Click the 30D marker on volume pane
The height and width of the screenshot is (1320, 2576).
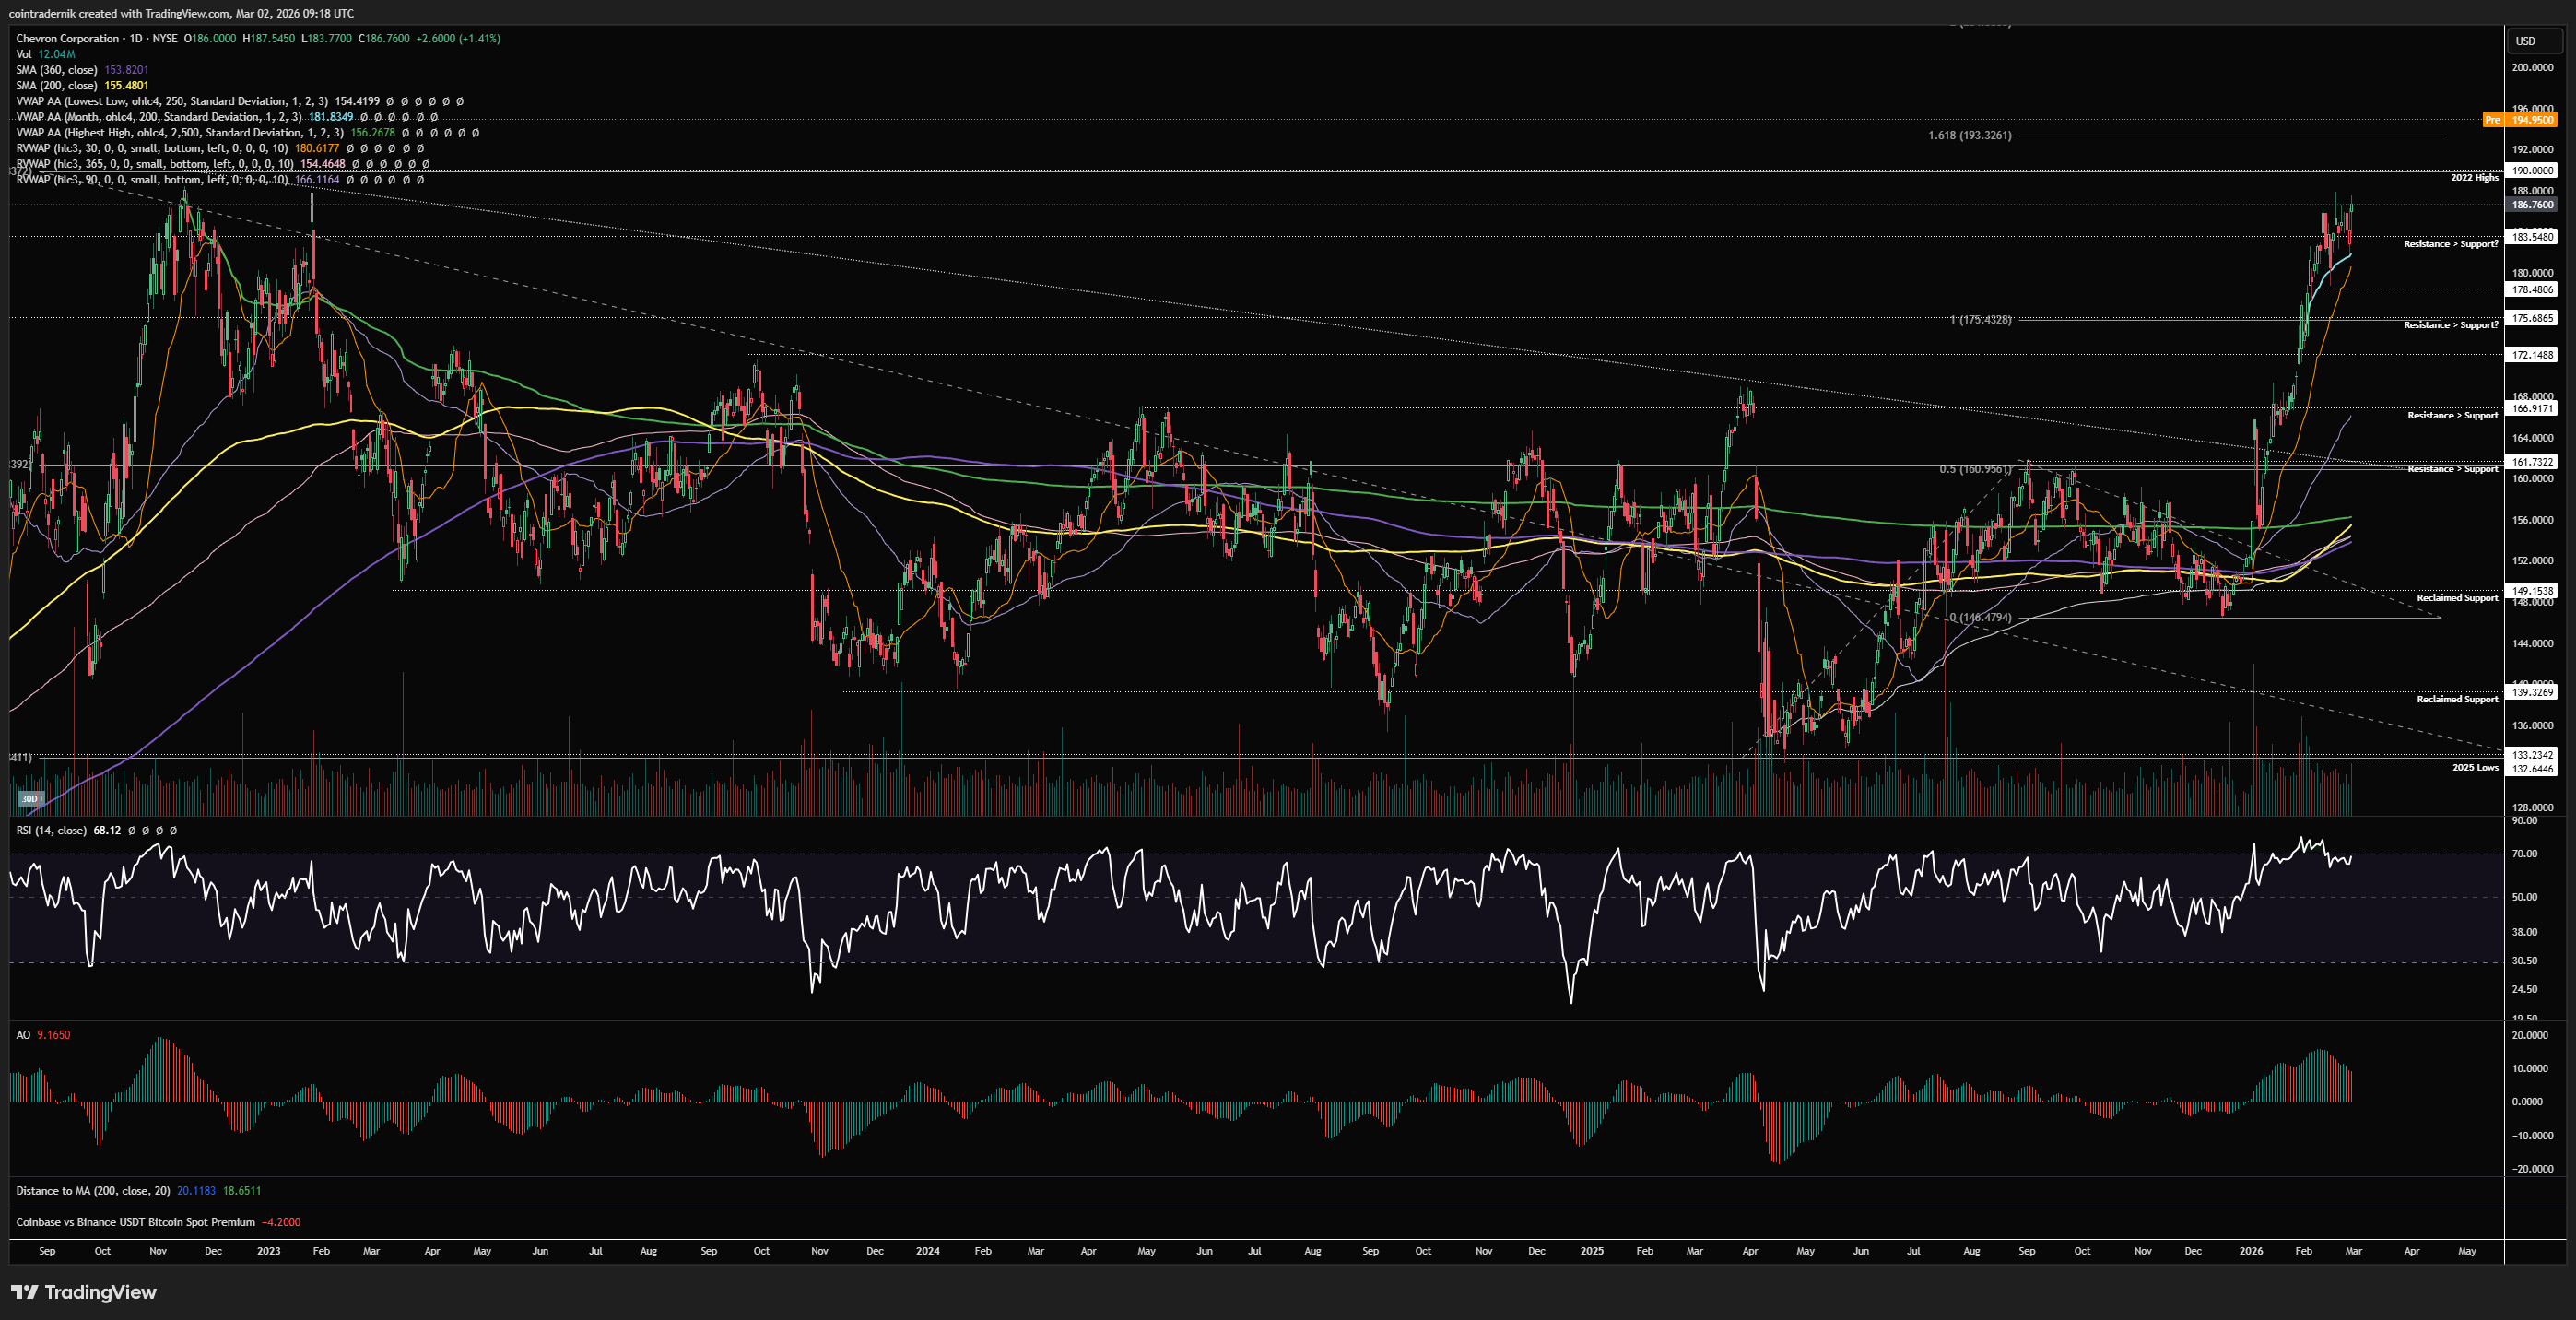tap(30, 798)
